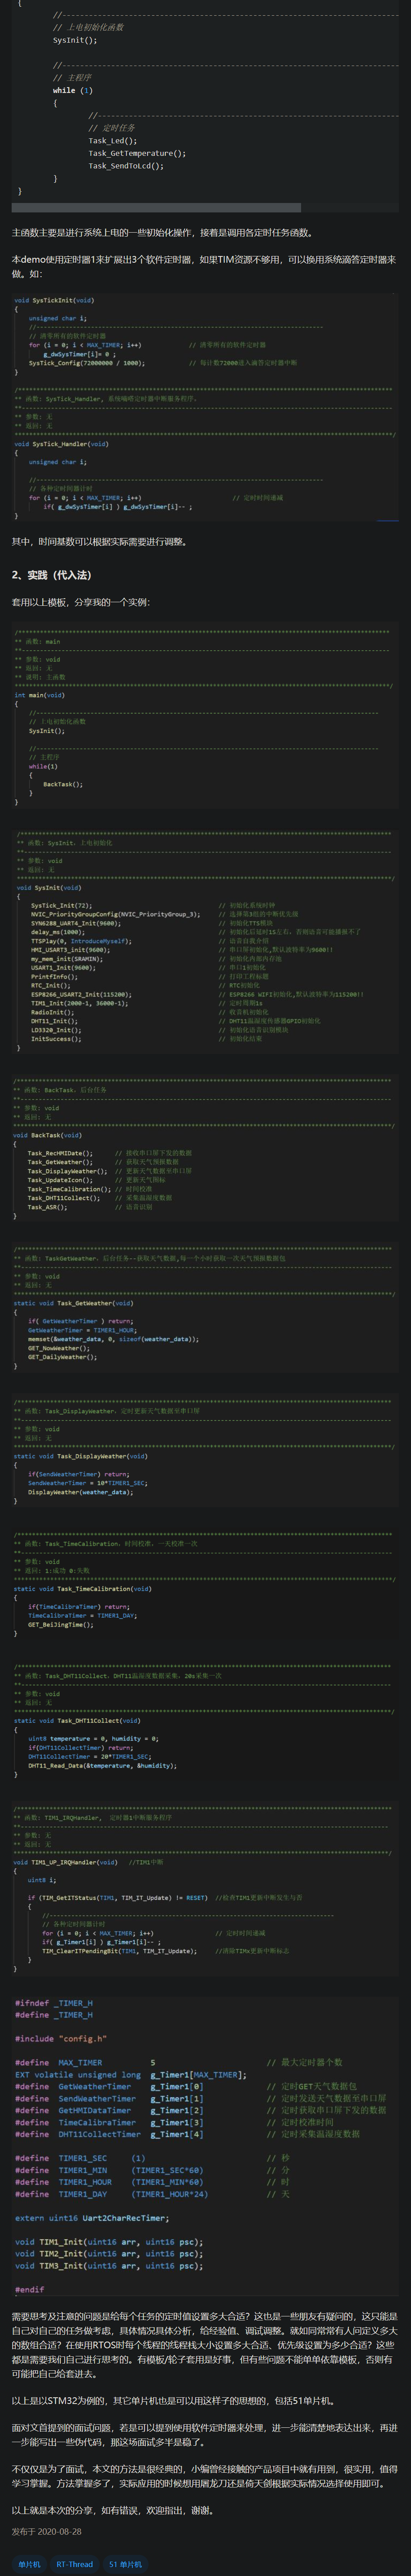Click the 'Task_GetTemperature();' code line
Viewport: 411px width, 2576px height.
tap(137, 153)
